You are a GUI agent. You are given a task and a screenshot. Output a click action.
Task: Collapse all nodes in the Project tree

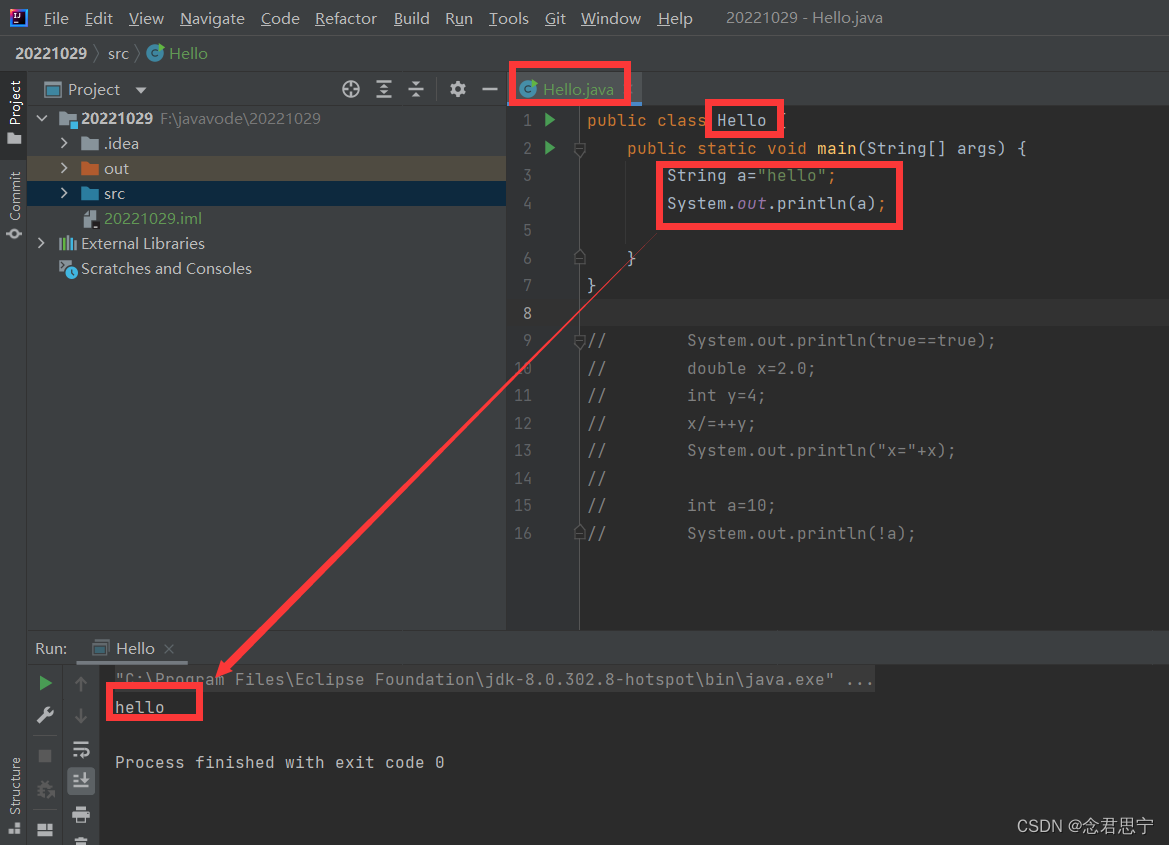point(416,89)
